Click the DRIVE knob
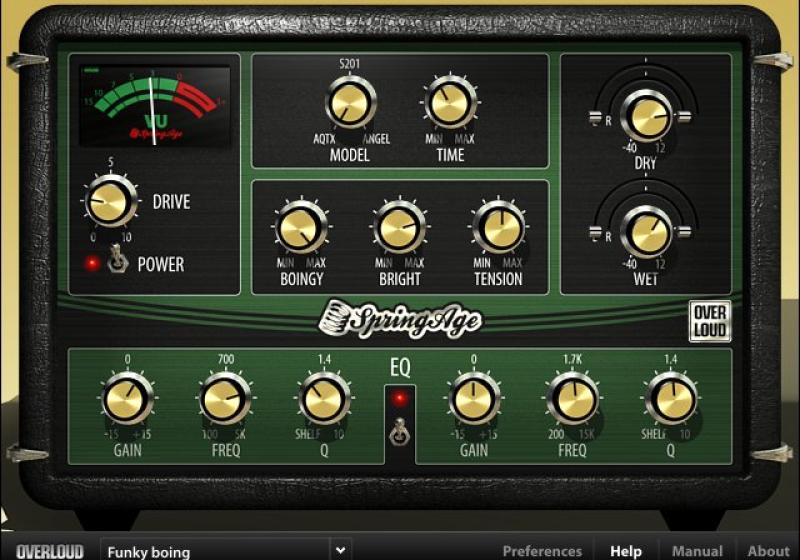Viewport: 800px width, 560px height. tap(110, 202)
